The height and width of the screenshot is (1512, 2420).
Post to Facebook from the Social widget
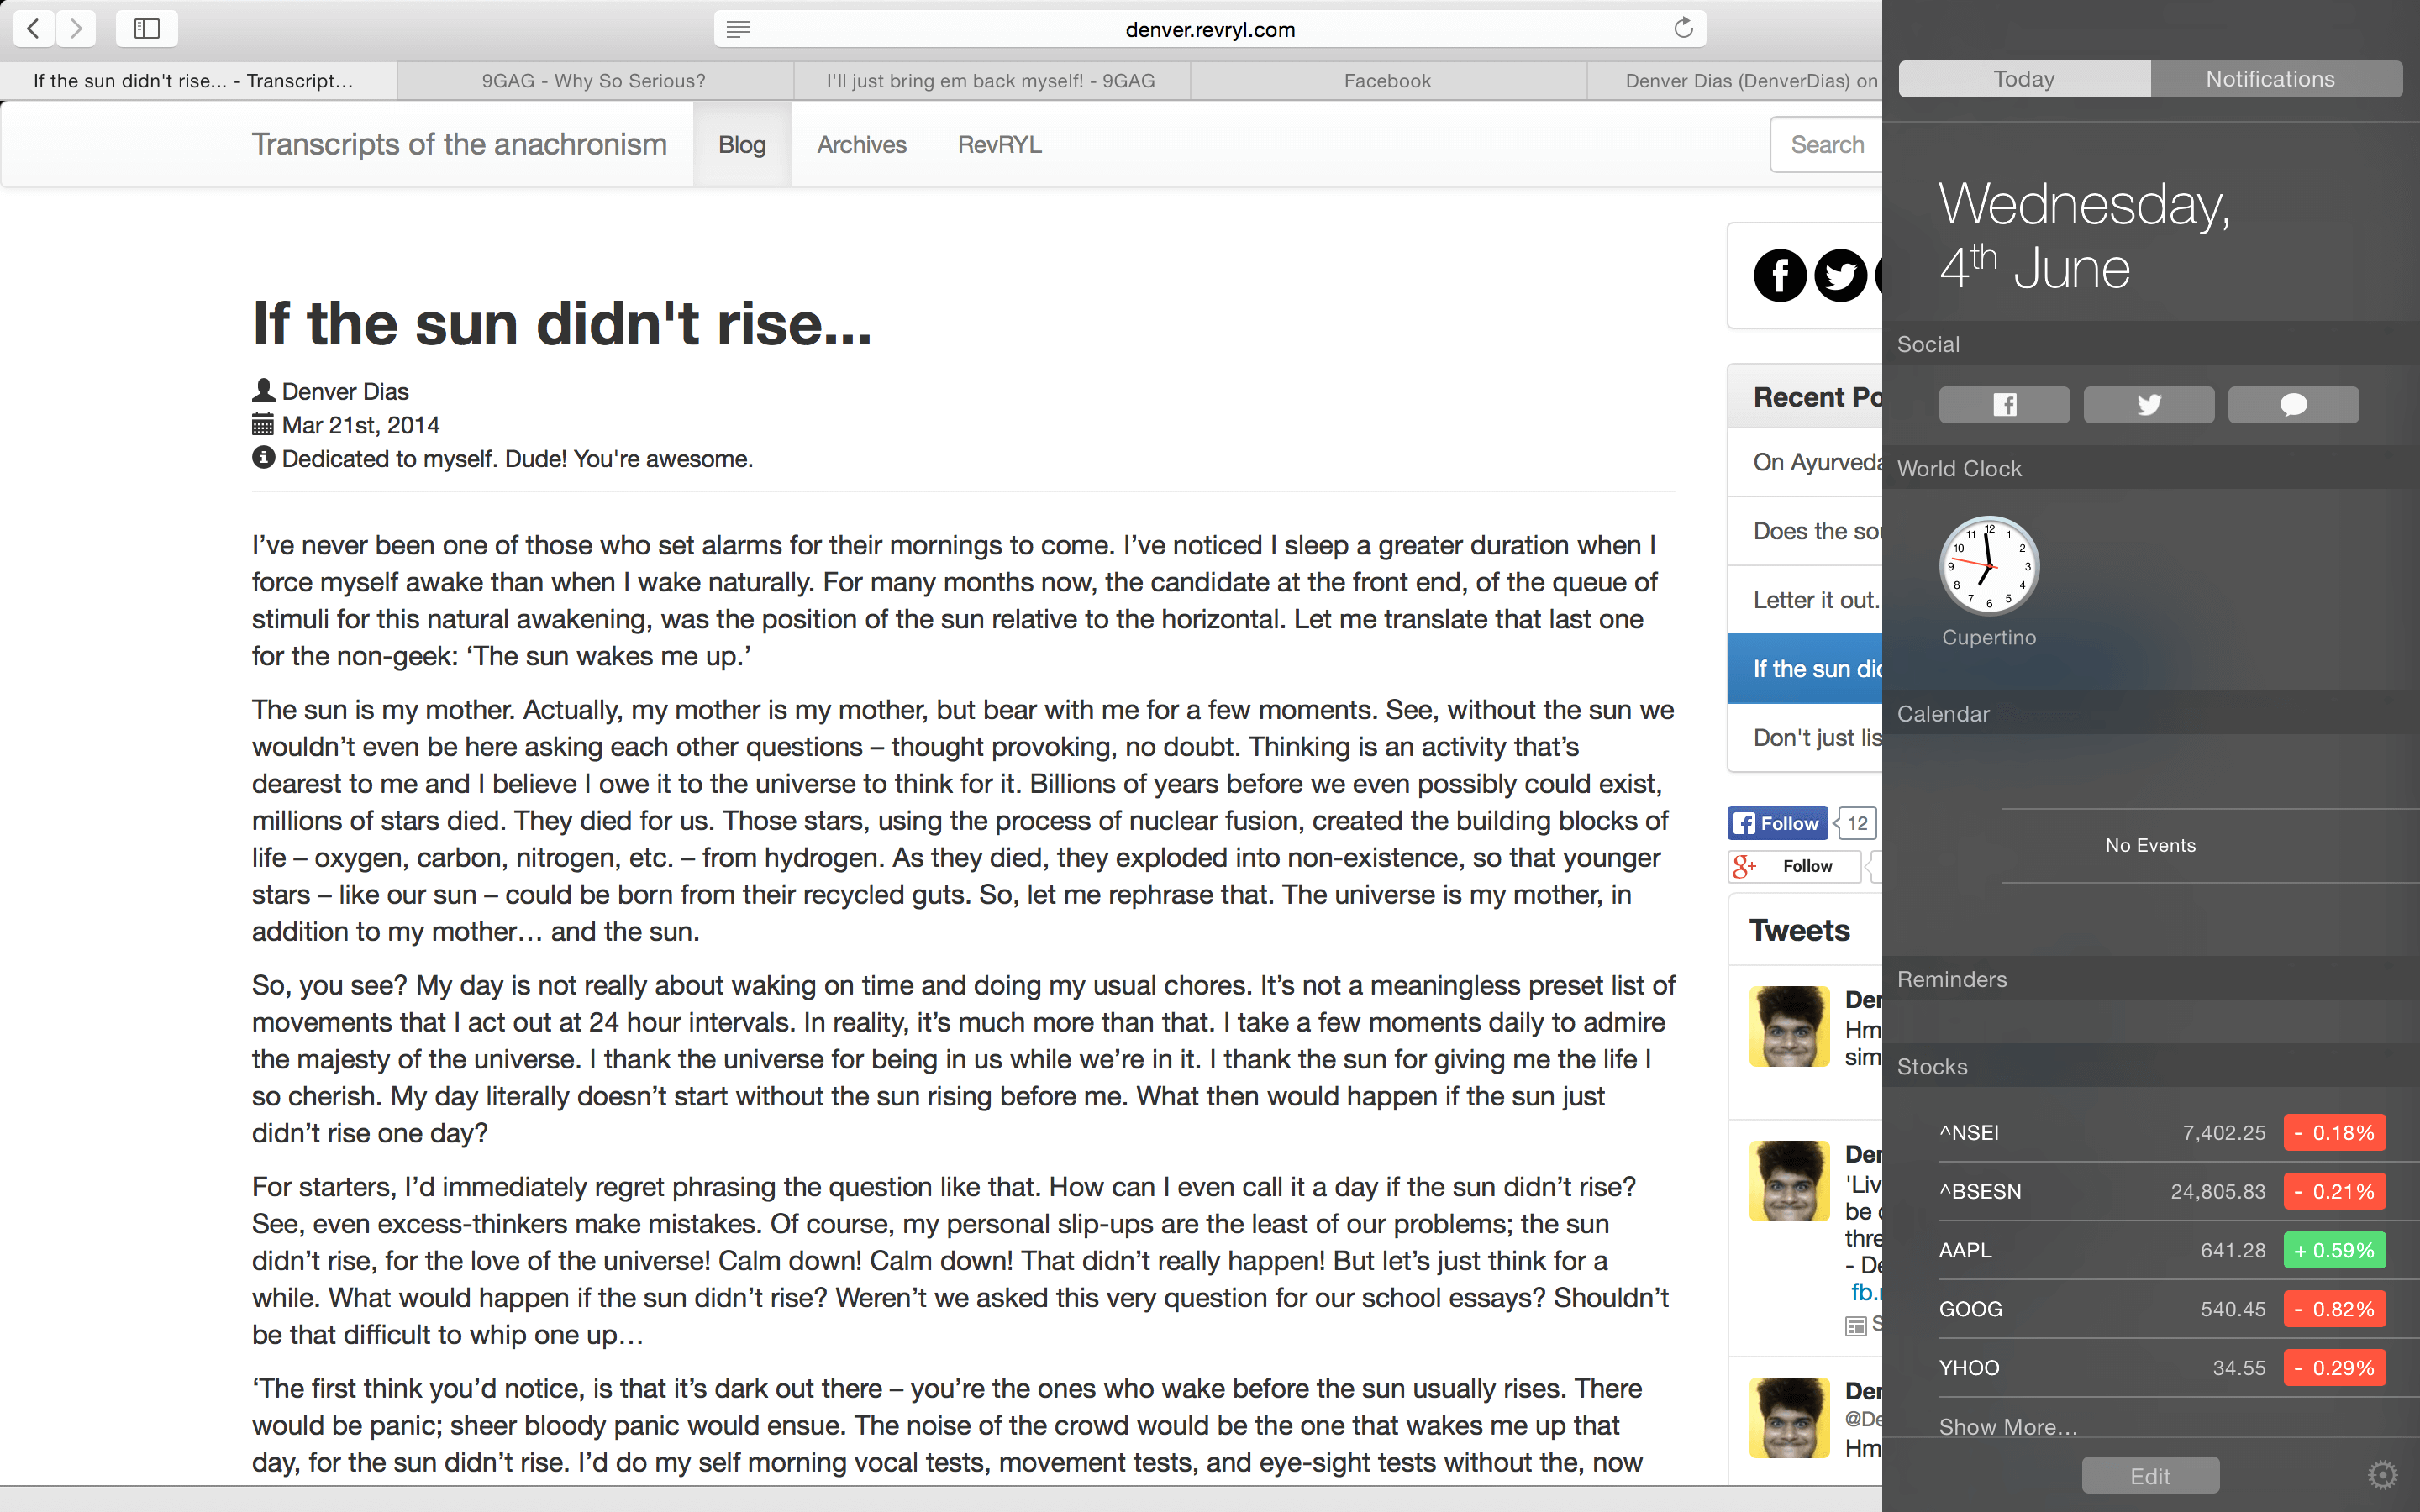[x=2004, y=405]
